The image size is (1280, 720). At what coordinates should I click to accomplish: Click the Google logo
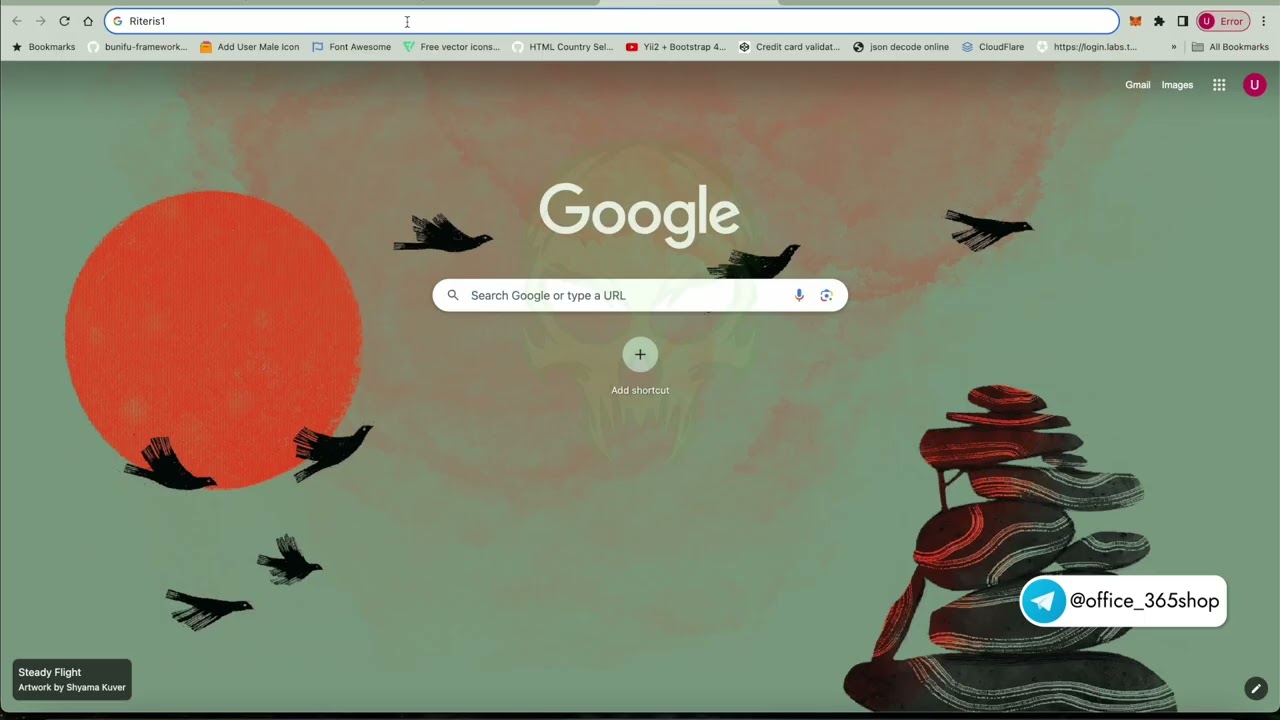click(640, 214)
